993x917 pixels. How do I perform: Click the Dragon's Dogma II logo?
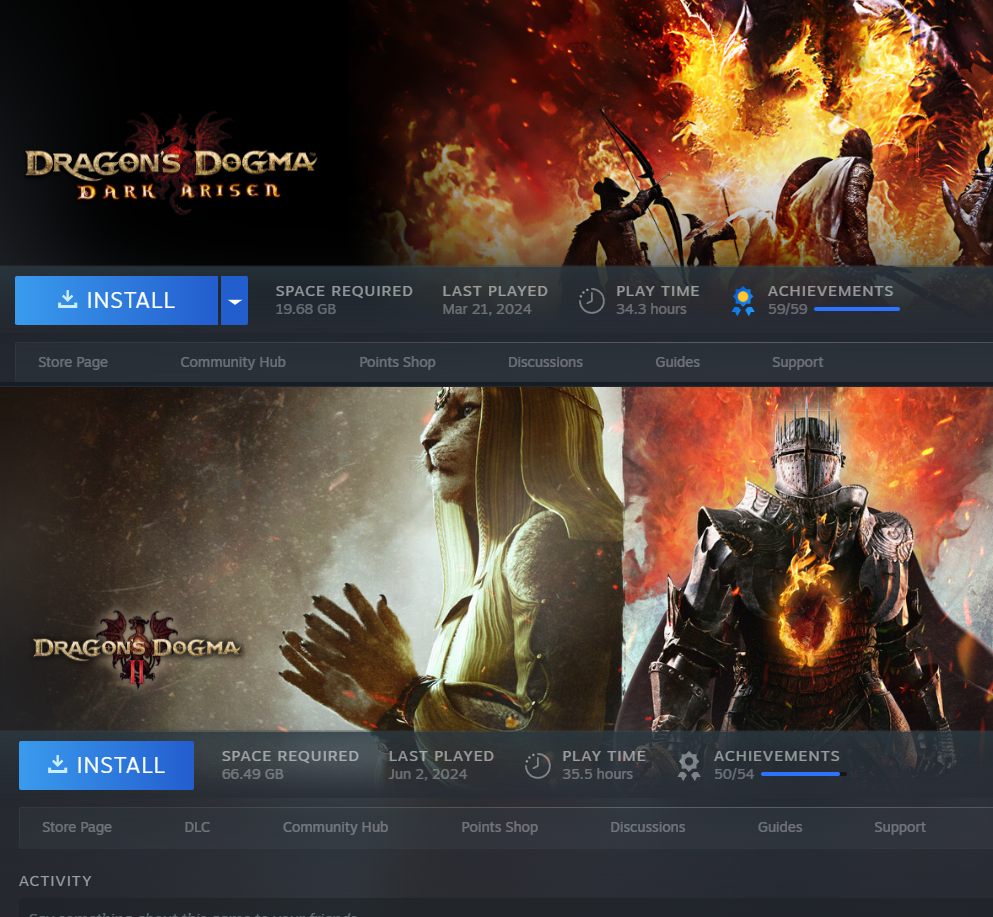click(x=137, y=648)
